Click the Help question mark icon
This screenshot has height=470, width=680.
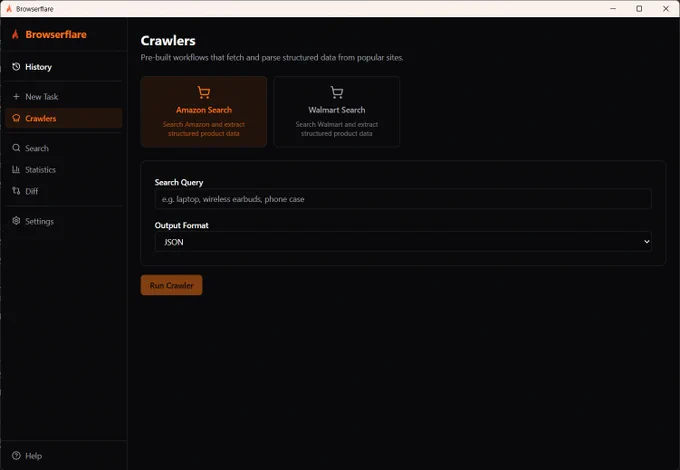click(x=16, y=455)
